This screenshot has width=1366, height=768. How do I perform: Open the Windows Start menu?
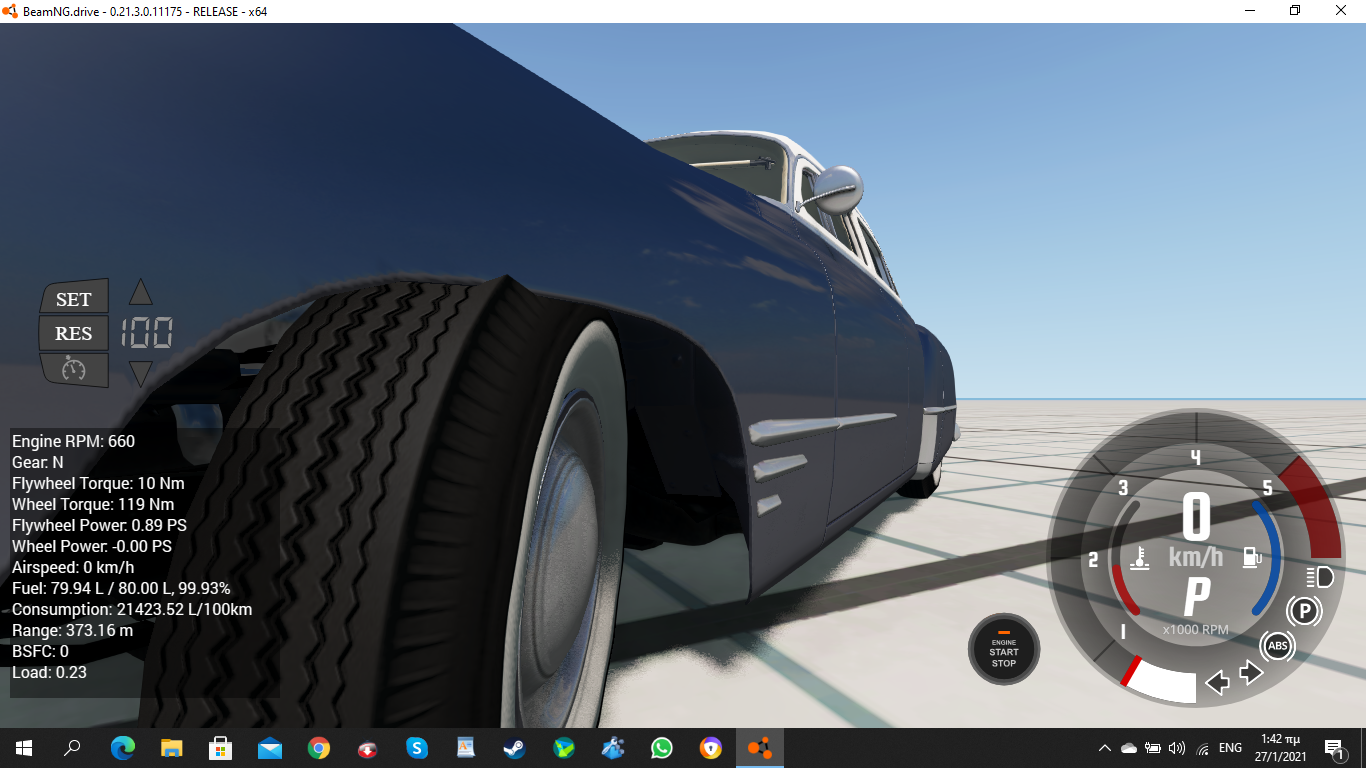click(x=24, y=747)
